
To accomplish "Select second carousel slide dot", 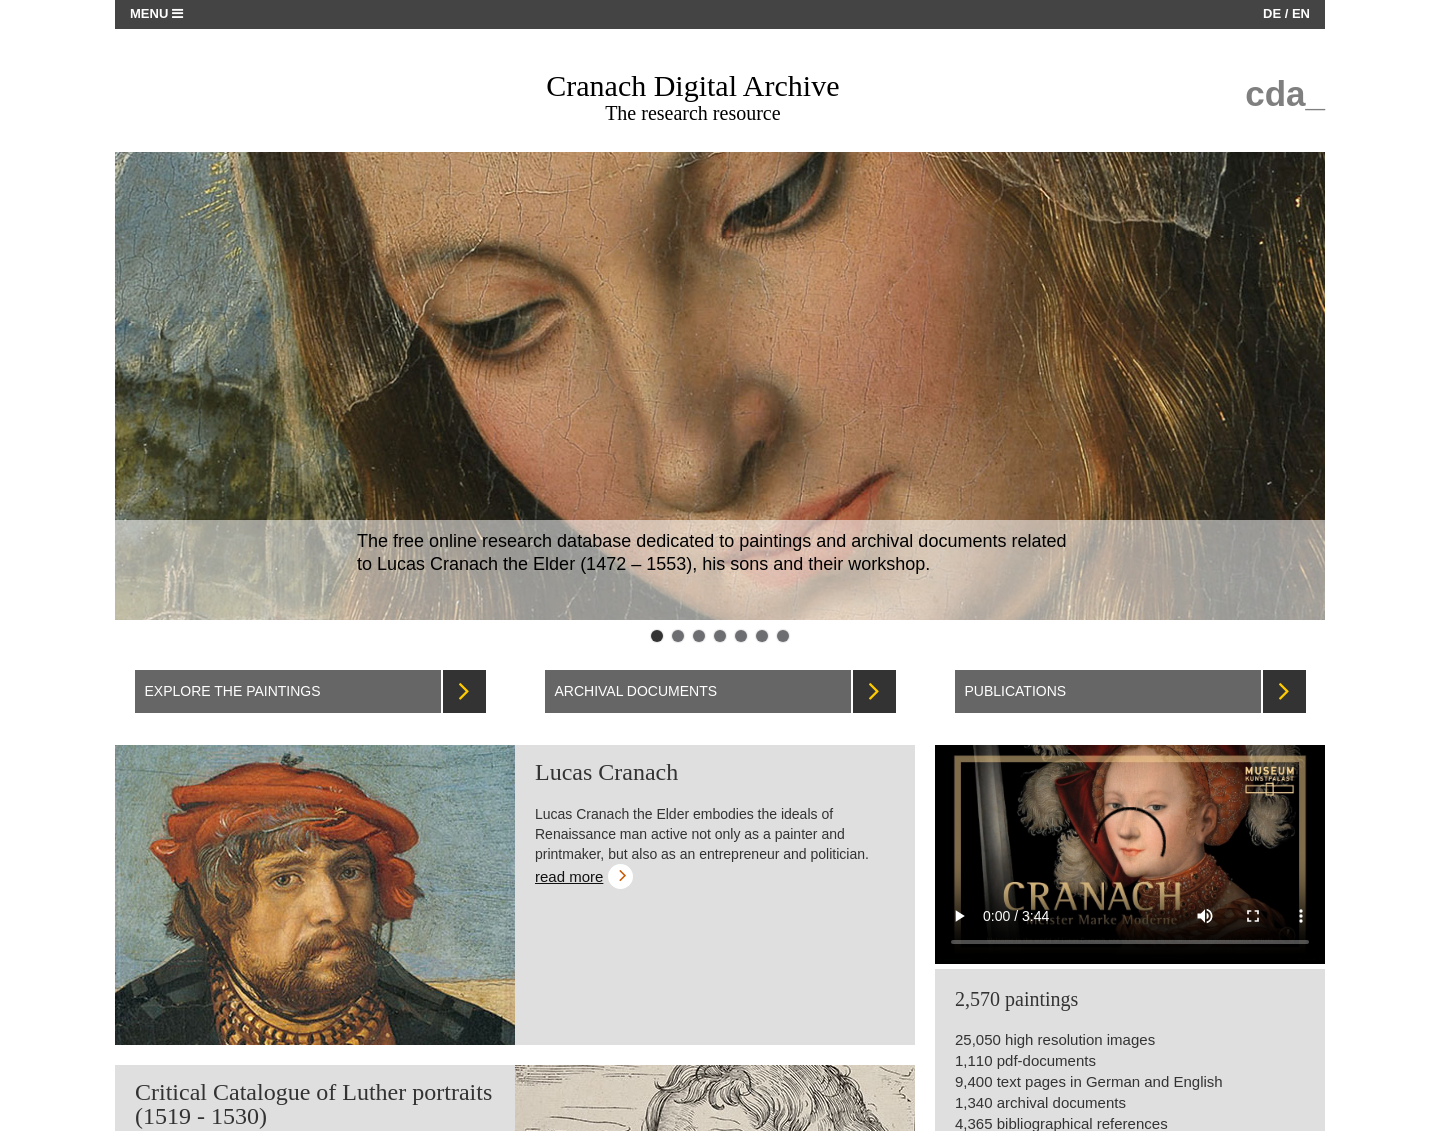I will pyautogui.click(x=678, y=636).
